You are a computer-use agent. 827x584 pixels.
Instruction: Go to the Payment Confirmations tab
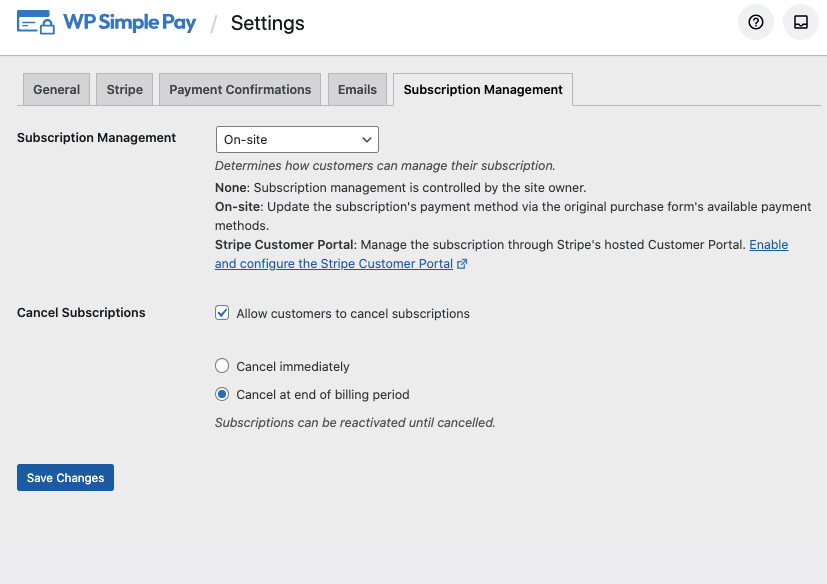pos(240,89)
